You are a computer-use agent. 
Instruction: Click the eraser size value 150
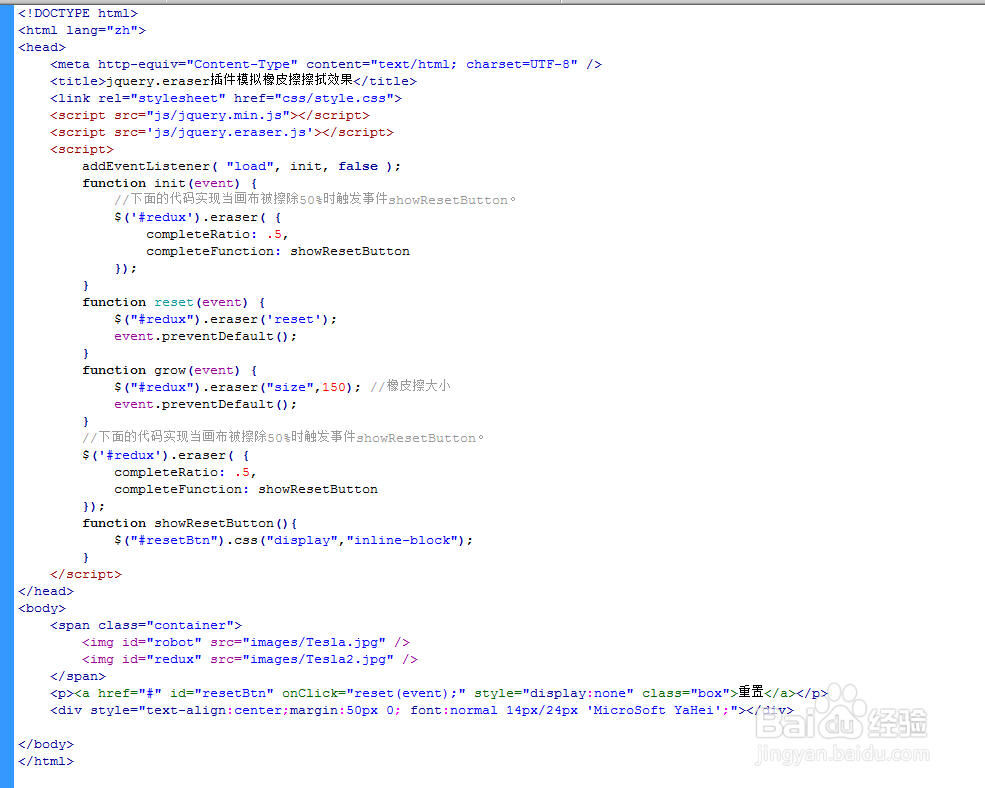[x=332, y=386]
